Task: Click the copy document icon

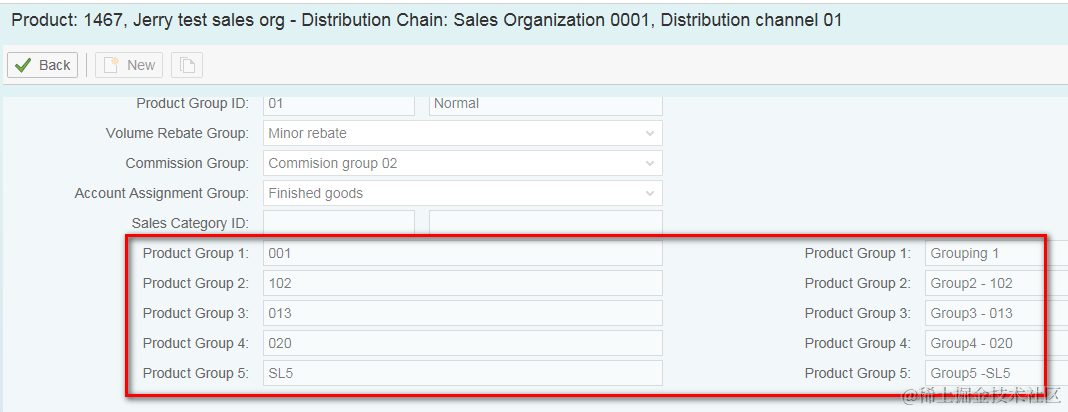Action: click(x=186, y=65)
